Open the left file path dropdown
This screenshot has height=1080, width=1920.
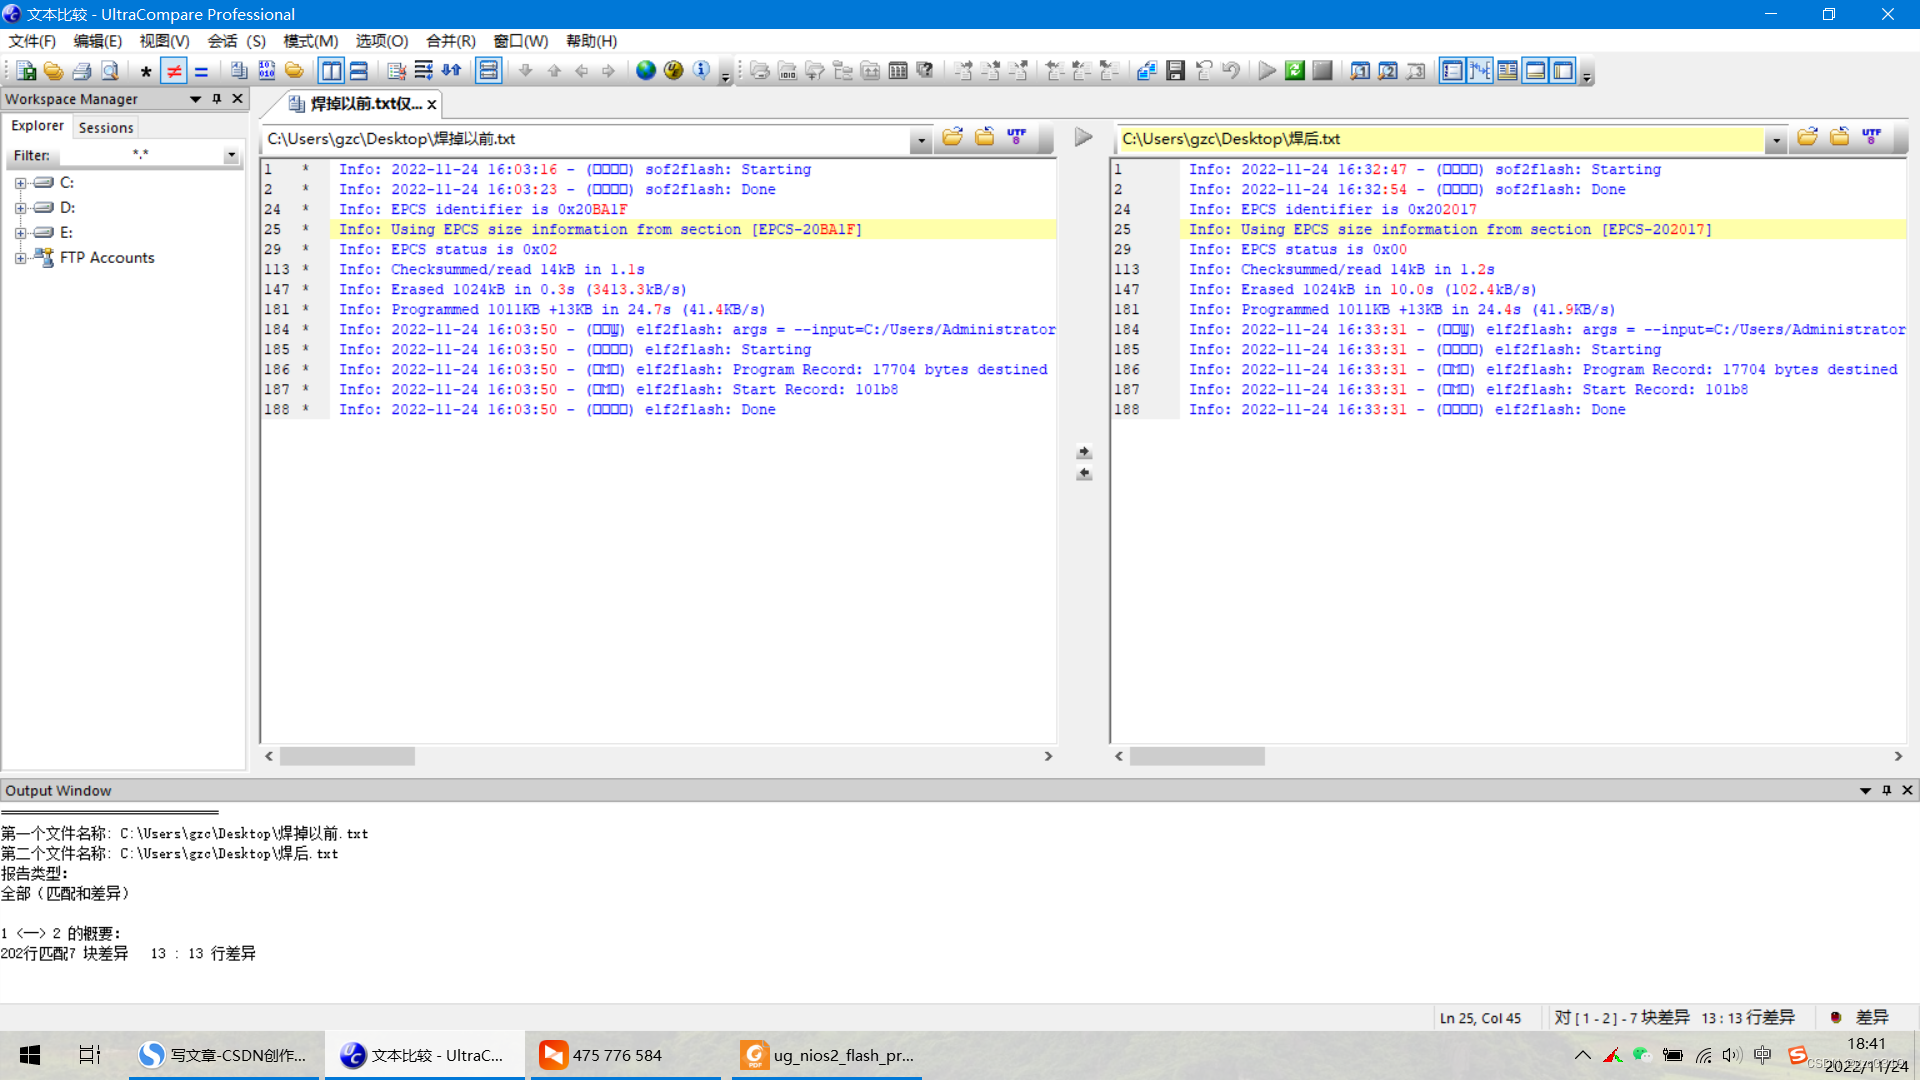(920, 139)
